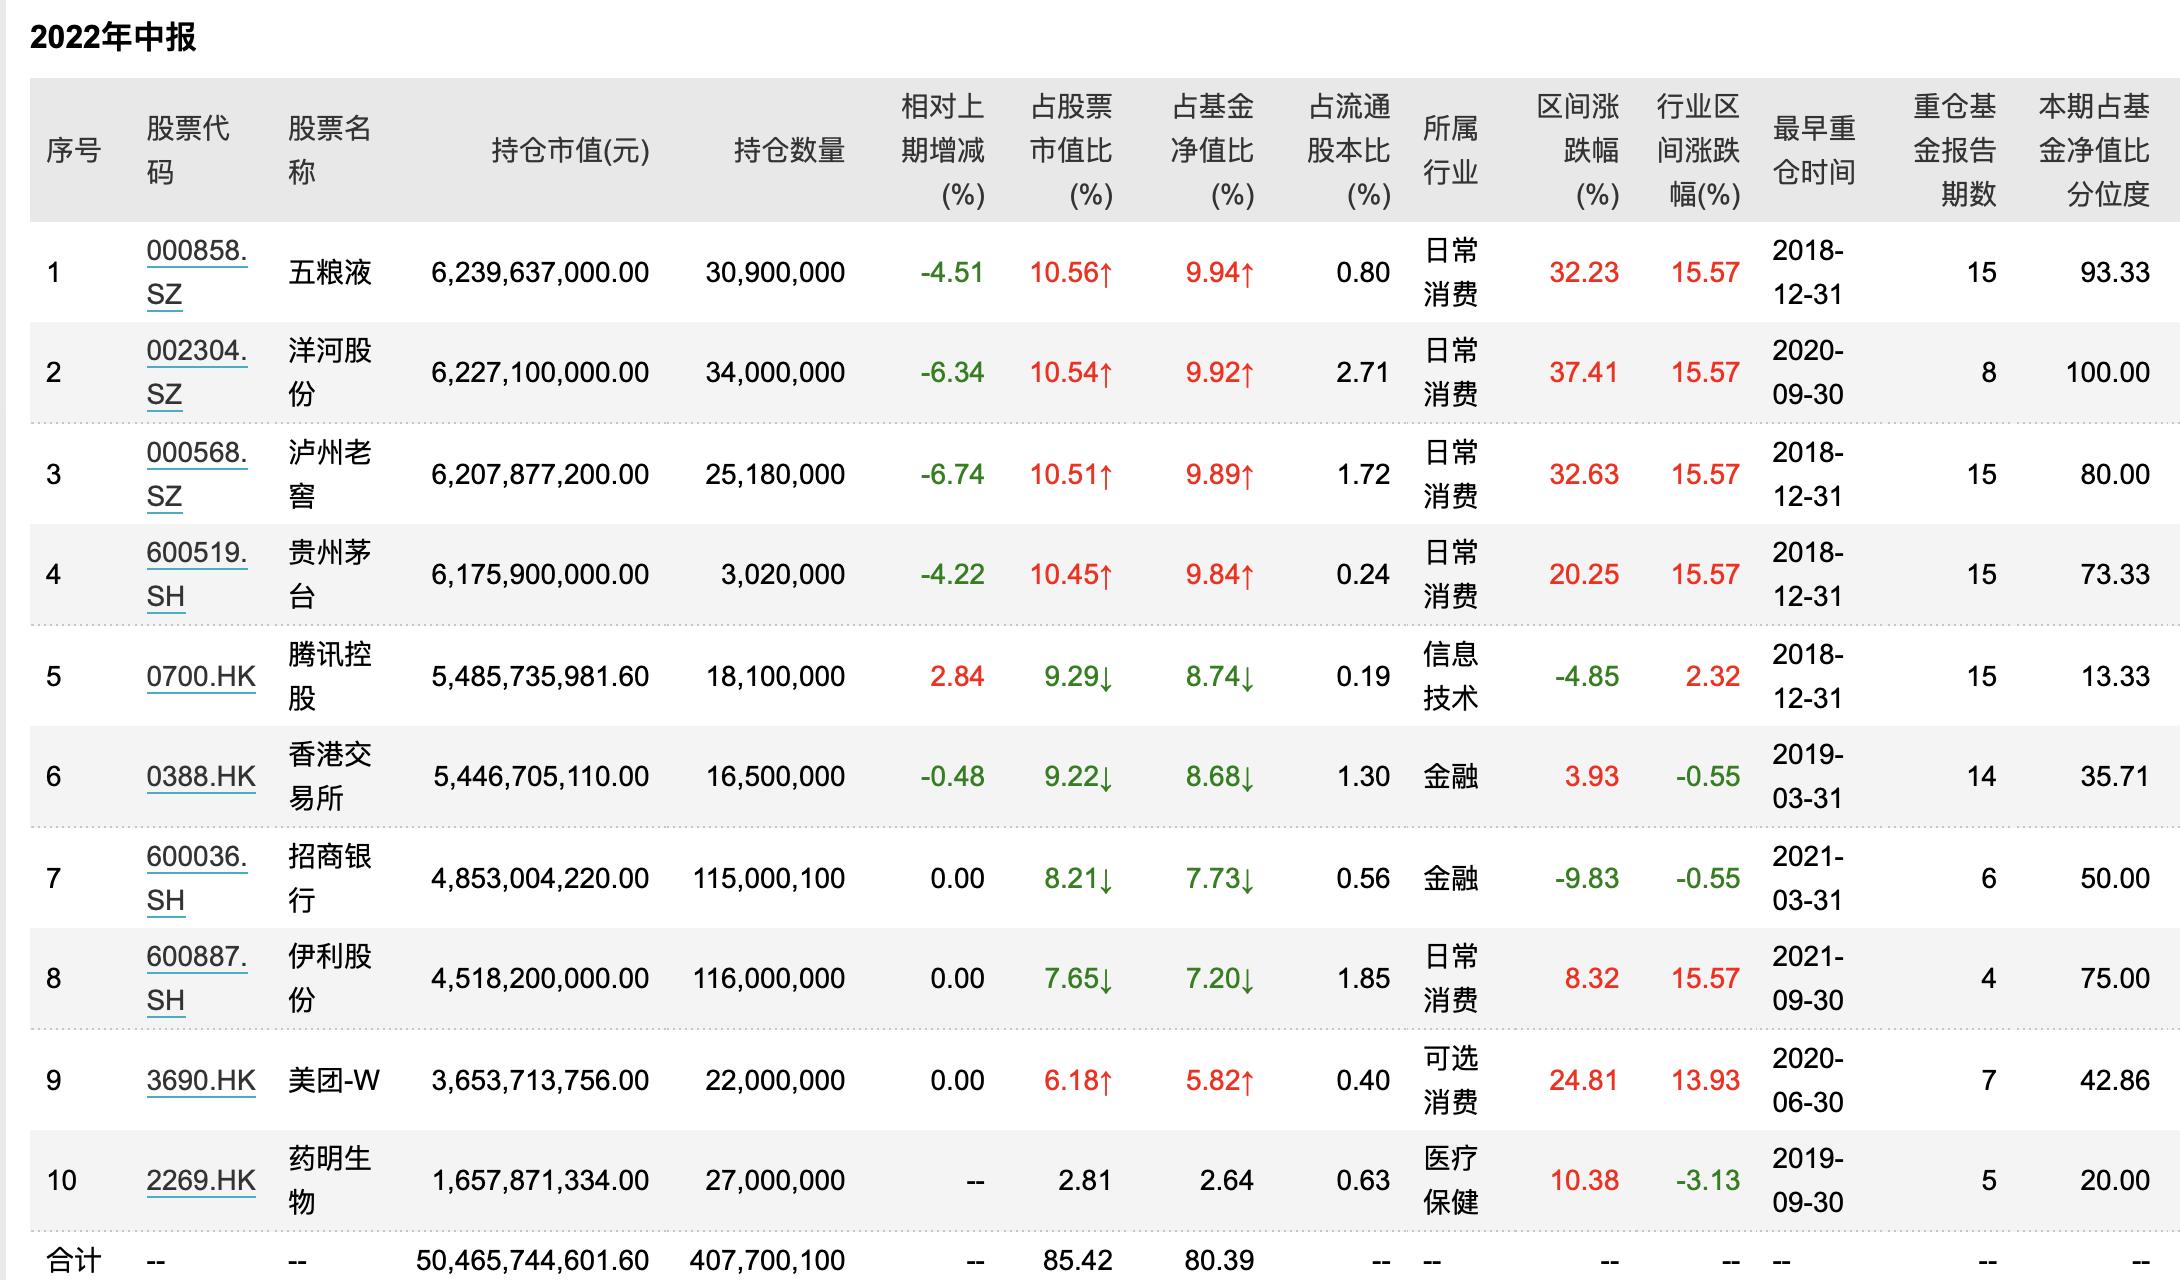Open stock code link 000568.SZ
2180x1280 pixels.
click(197, 474)
